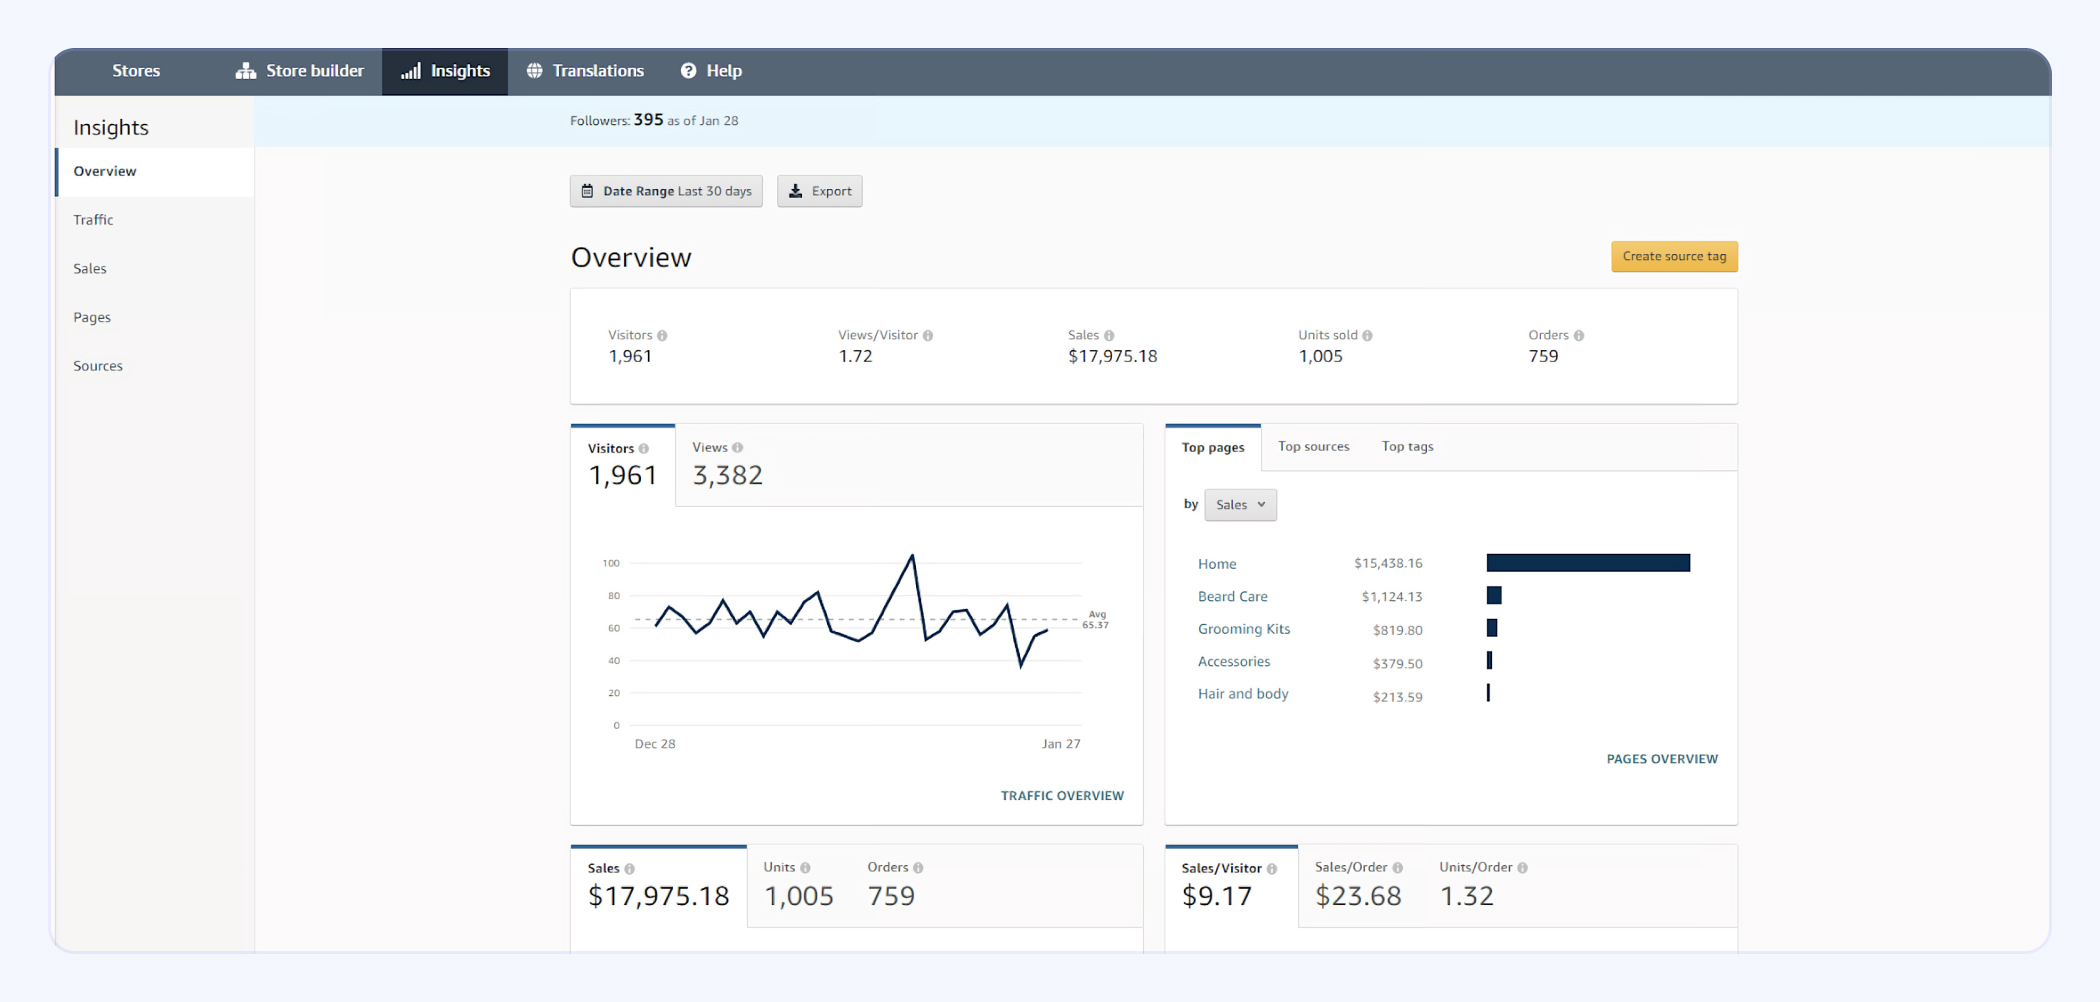Select the Sales/Order $23.68 tab
The image size is (2100, 1002).
pos(1359,885)
